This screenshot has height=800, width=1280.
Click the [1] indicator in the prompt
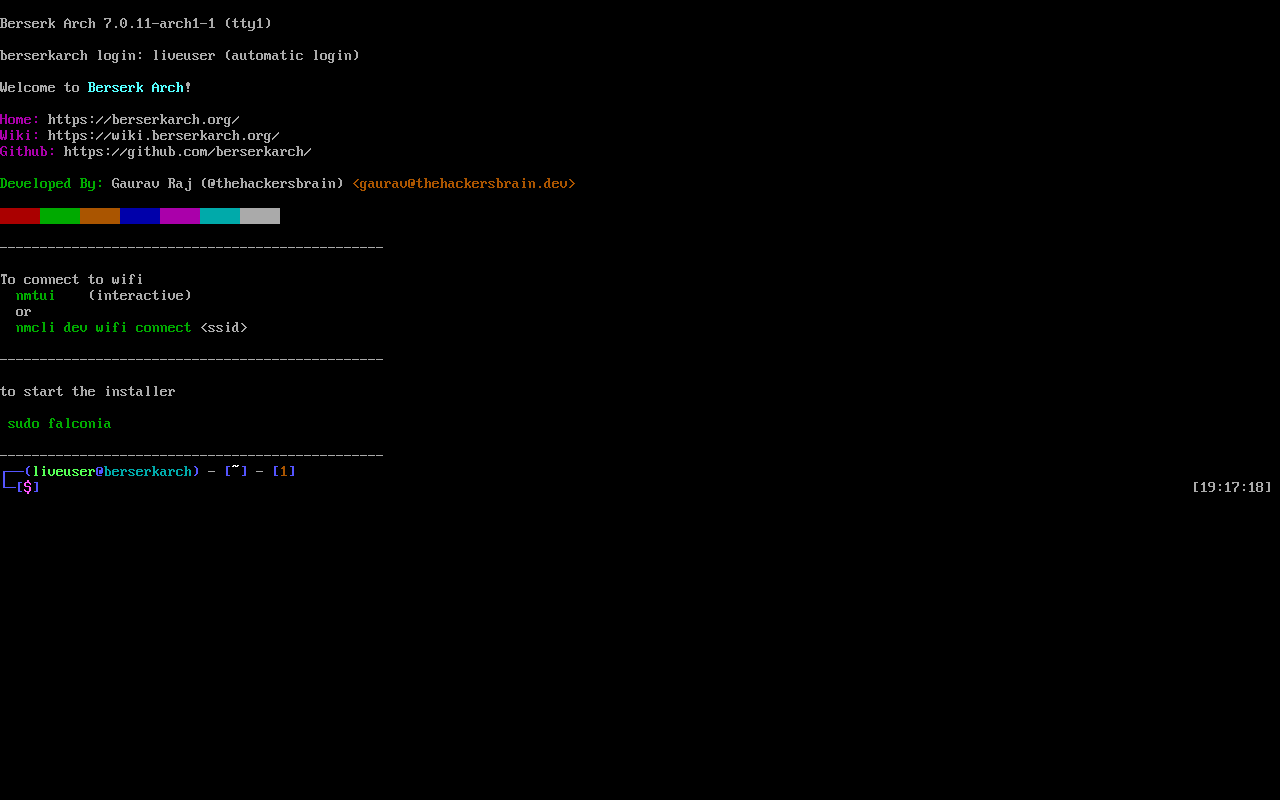(284, 472)
